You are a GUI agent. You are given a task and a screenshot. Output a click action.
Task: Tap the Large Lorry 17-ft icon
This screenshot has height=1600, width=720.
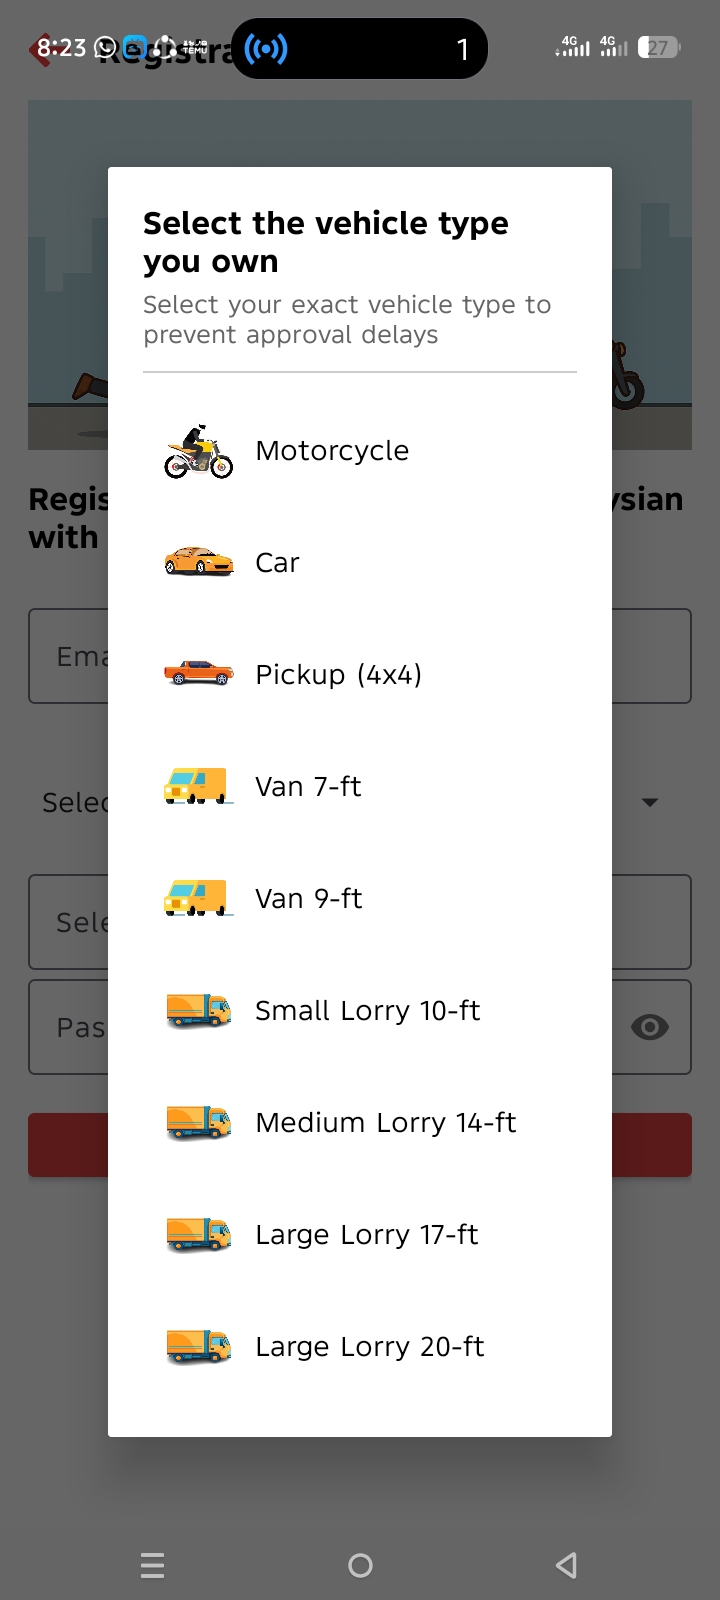coord(198,1234)
